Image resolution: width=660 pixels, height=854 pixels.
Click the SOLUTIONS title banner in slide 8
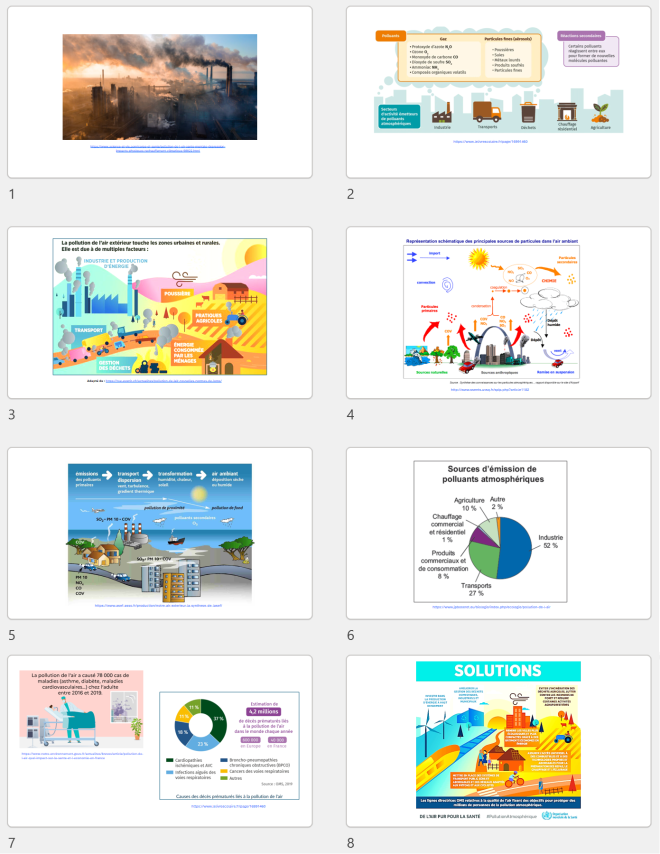click(497, 670)
